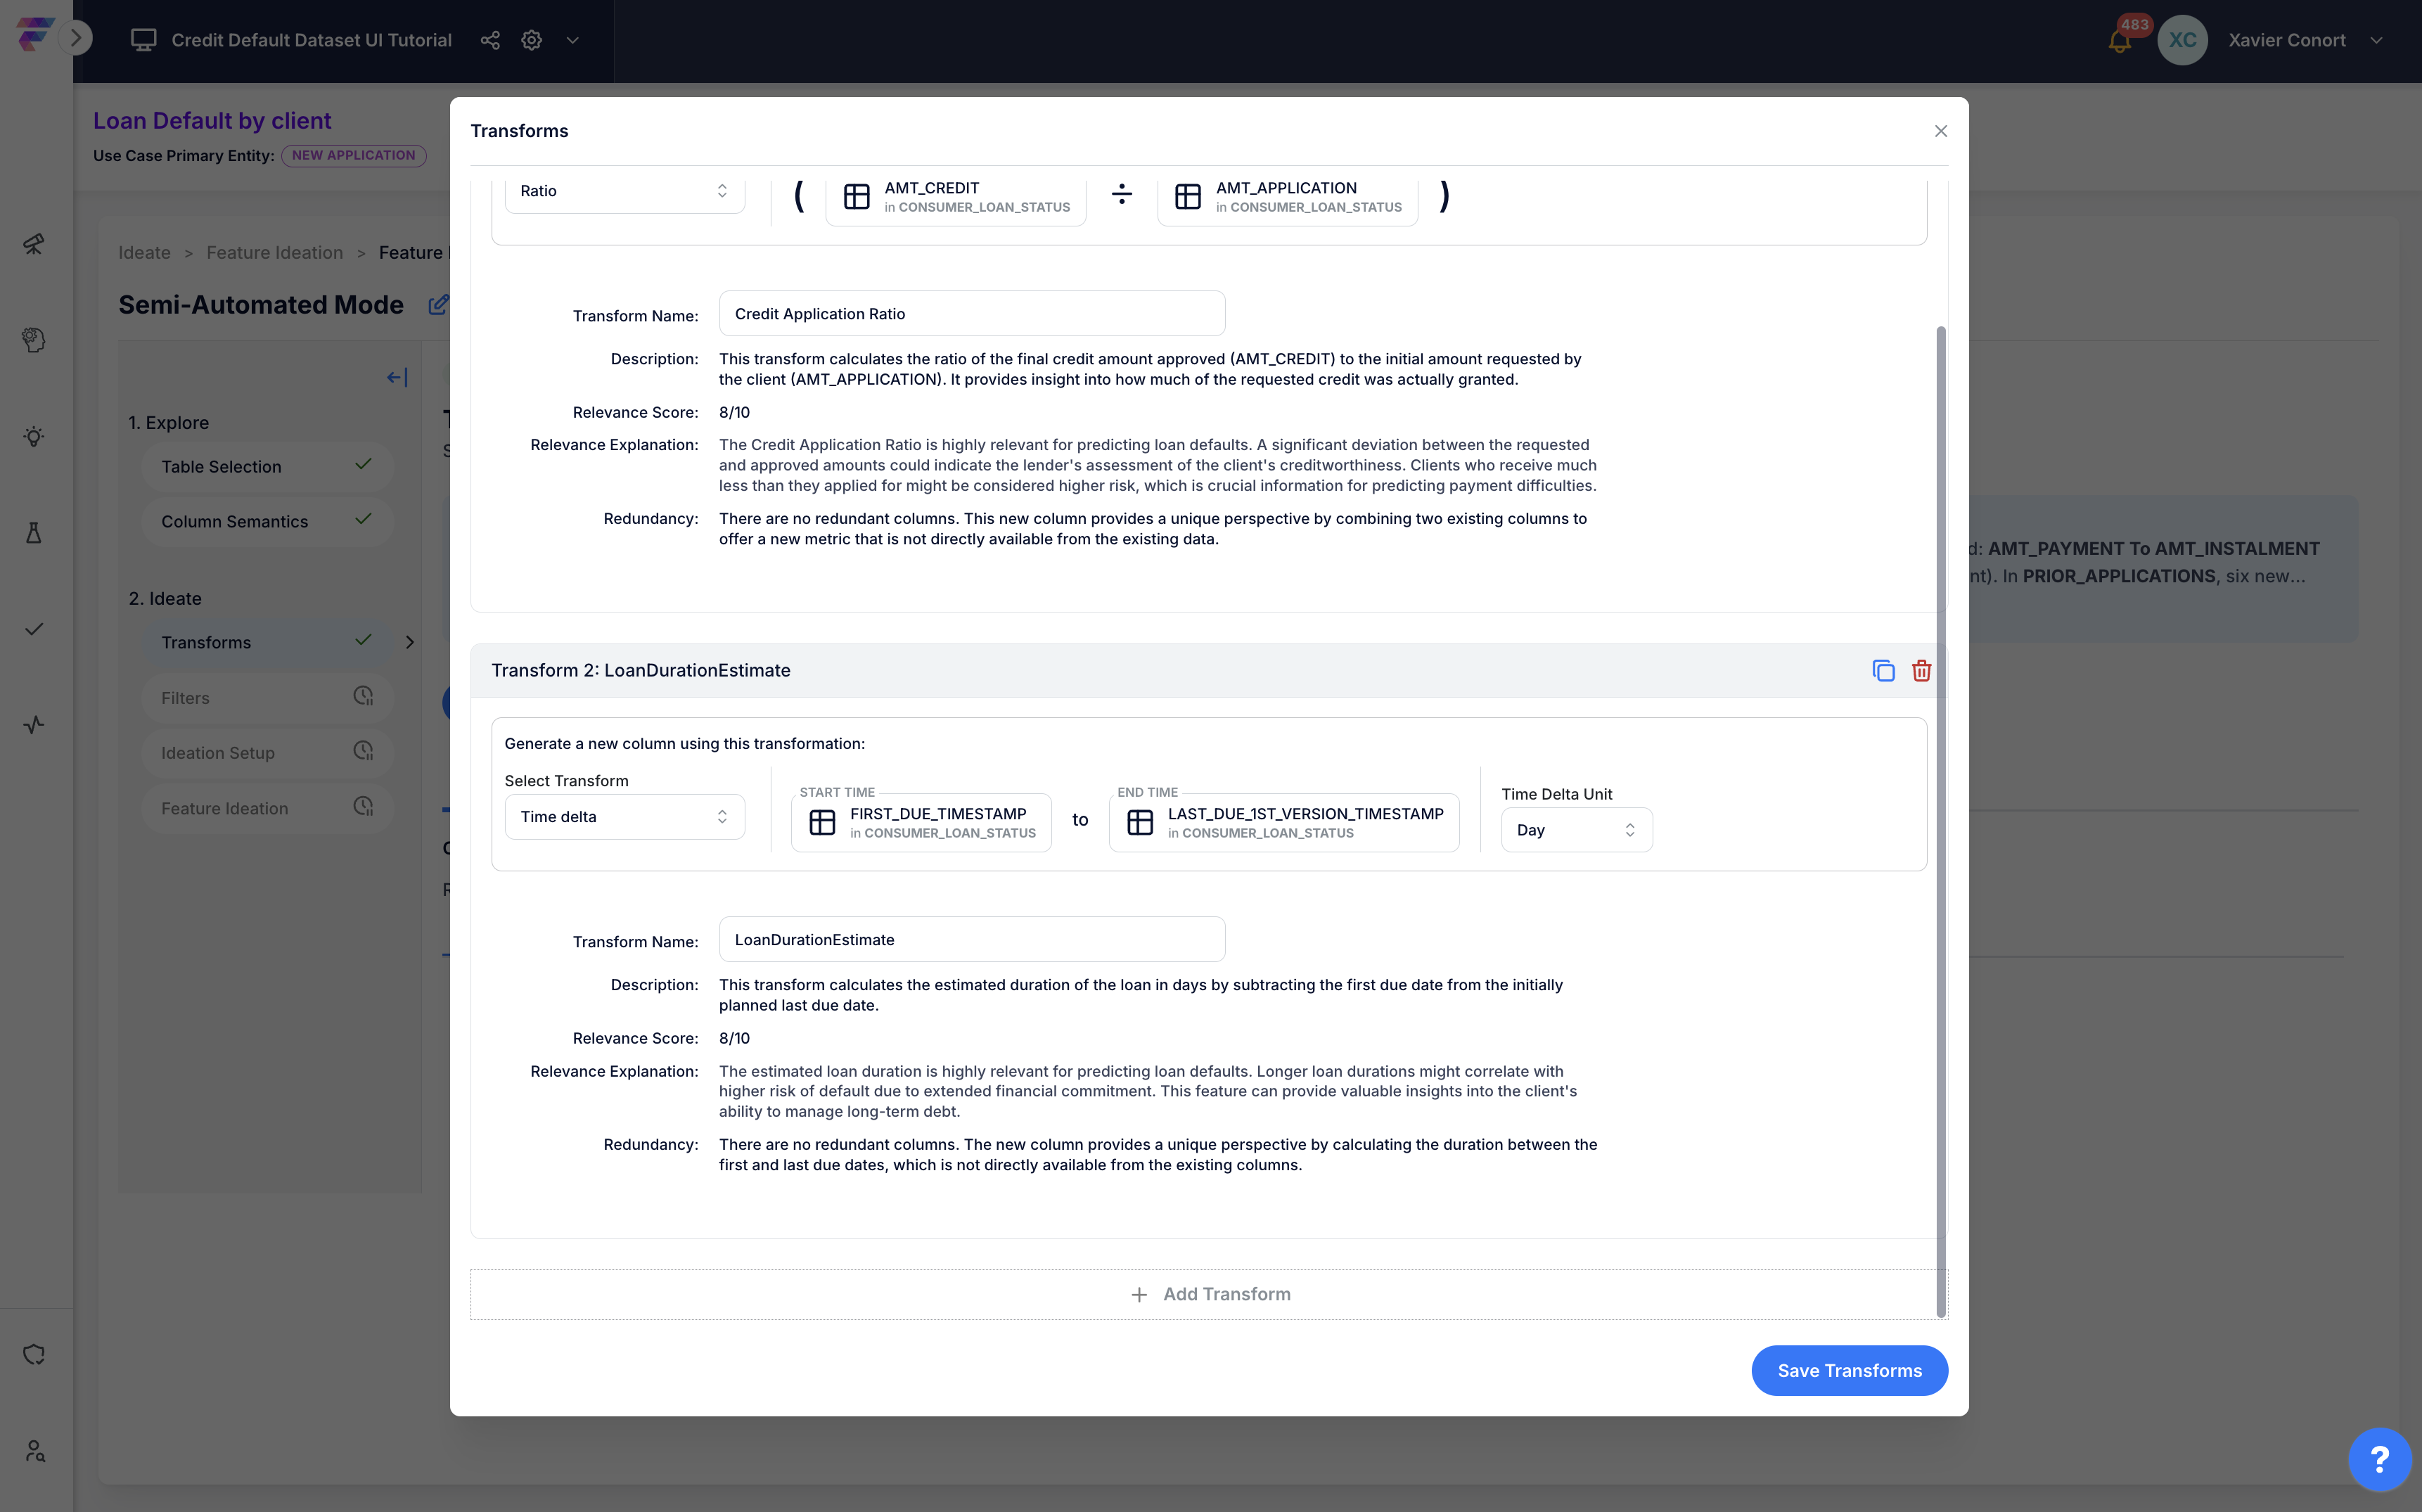Open the shield icon in left sidebar
Viewport: 2422px width, 1512px height.
tap(34, 1355)
